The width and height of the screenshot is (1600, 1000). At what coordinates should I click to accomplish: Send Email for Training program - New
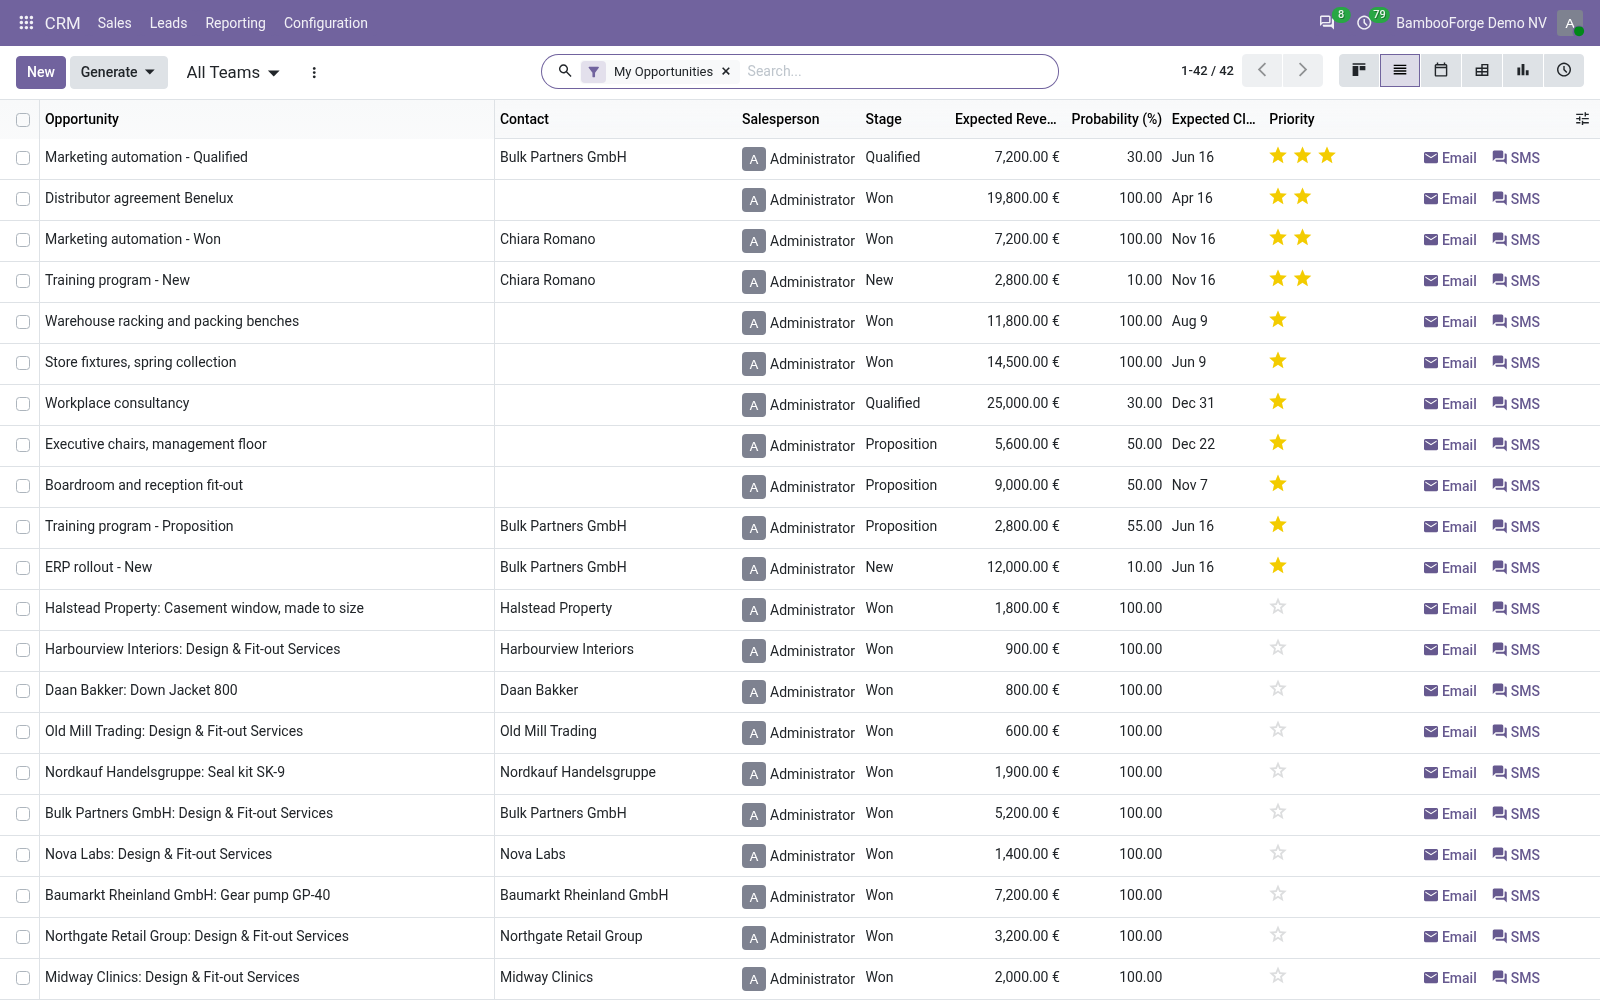coord(1450,281)
